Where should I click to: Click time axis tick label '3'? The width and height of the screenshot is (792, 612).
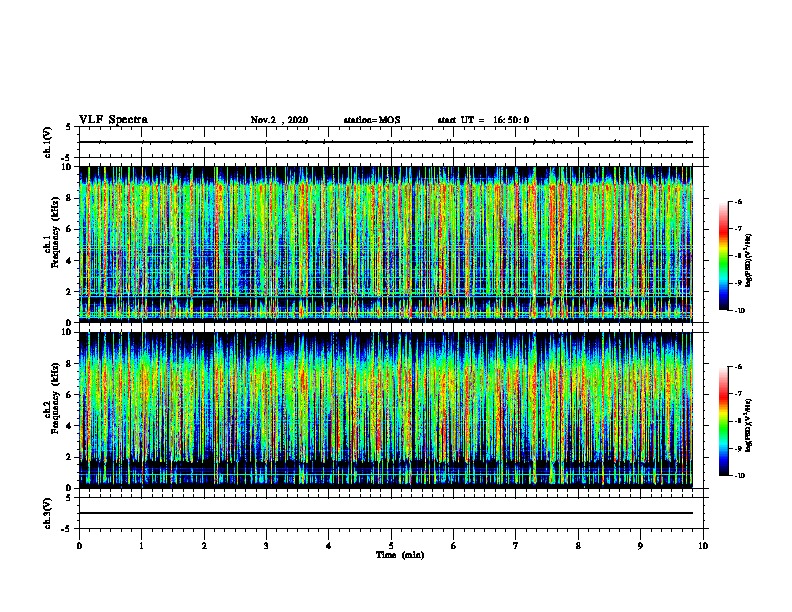[x=266, y=545]
